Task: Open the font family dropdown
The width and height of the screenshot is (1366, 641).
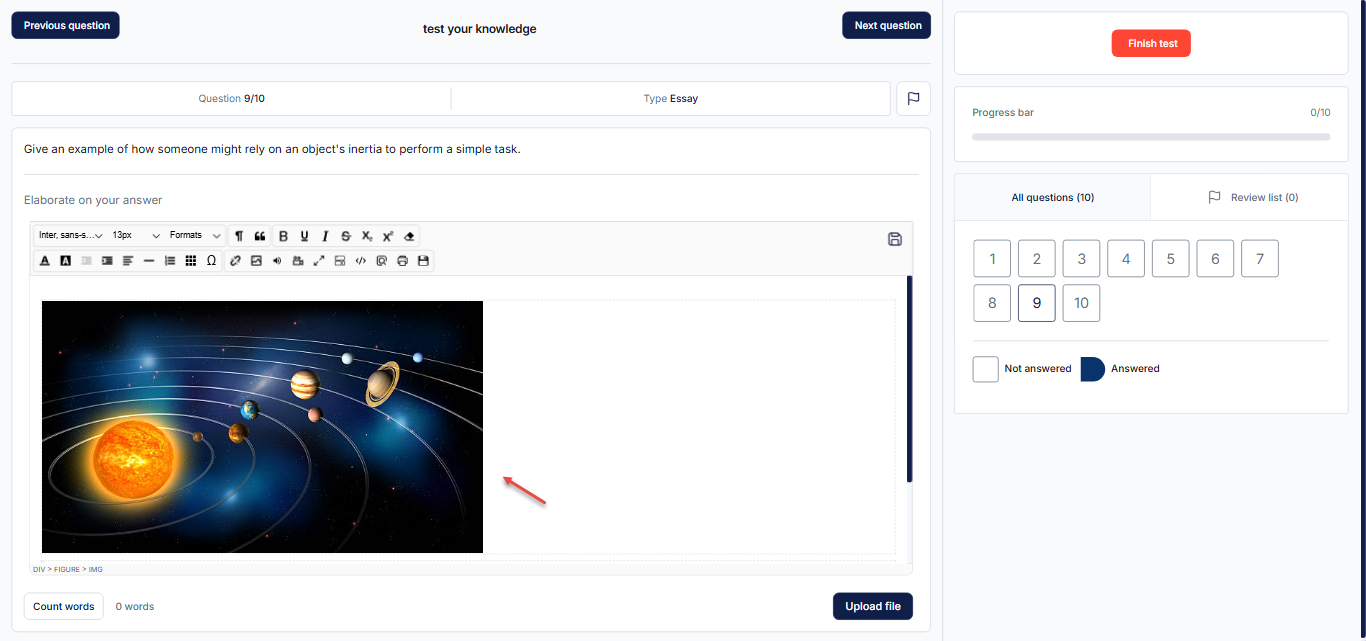Action: click(x=70, y=236)
